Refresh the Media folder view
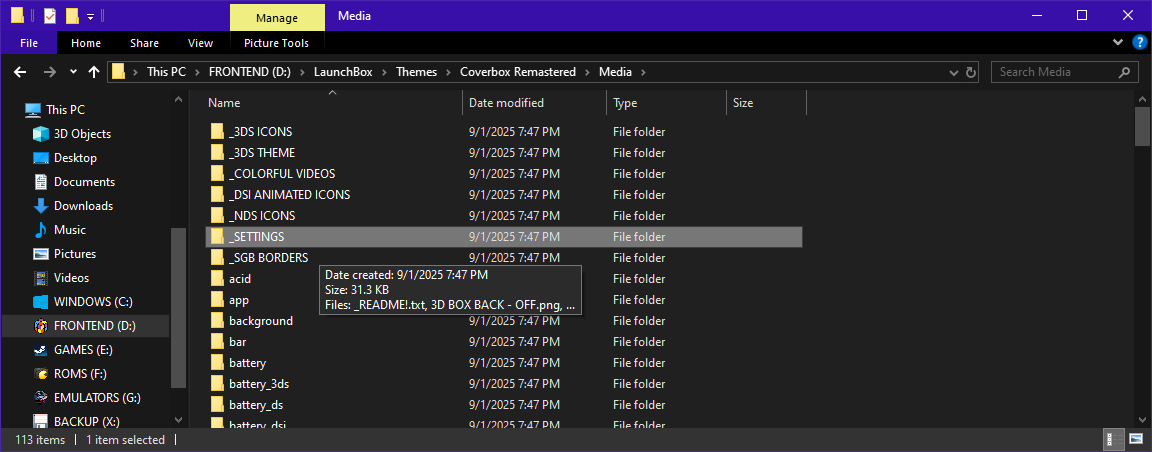The width and height of the screenshot is (1152, 452). tap(971, 72)
